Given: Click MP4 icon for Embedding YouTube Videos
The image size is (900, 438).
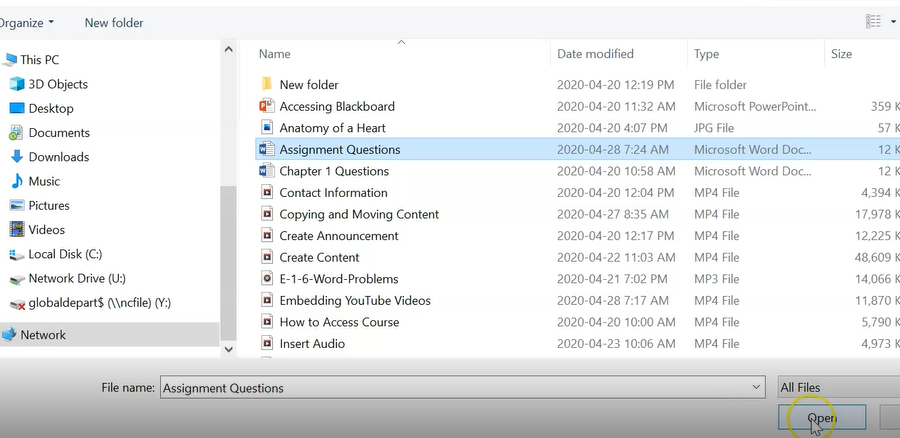Looking at the screenshot, I should point(266,300).
